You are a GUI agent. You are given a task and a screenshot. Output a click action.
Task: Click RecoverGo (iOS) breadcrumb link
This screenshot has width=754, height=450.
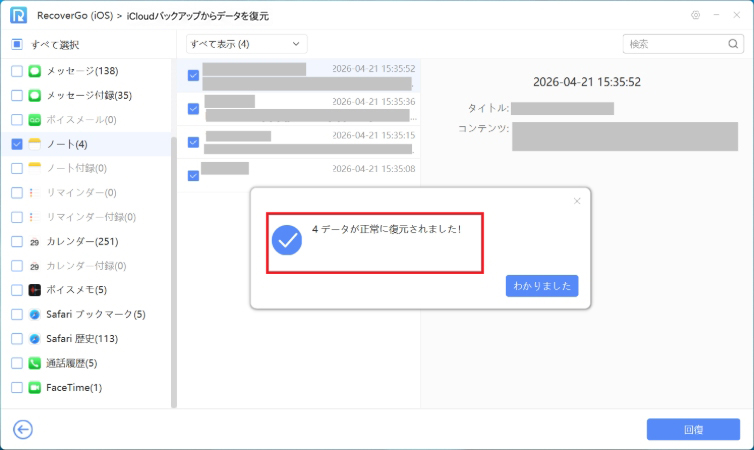point(75,16)
